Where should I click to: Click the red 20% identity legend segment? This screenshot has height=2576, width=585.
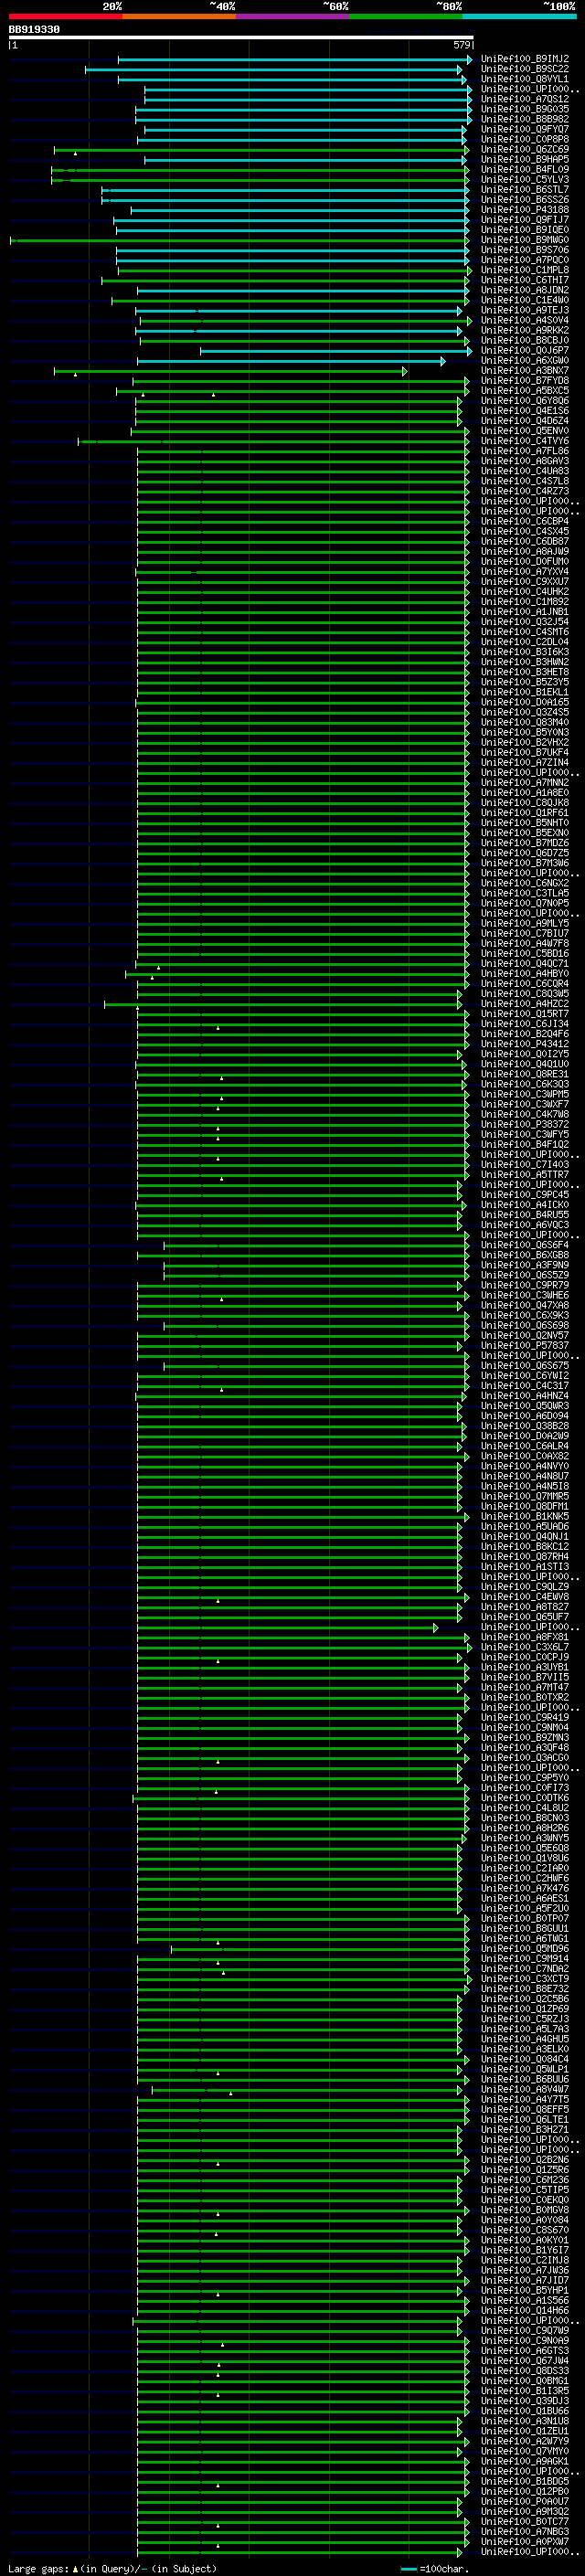[x=65, y=16]
